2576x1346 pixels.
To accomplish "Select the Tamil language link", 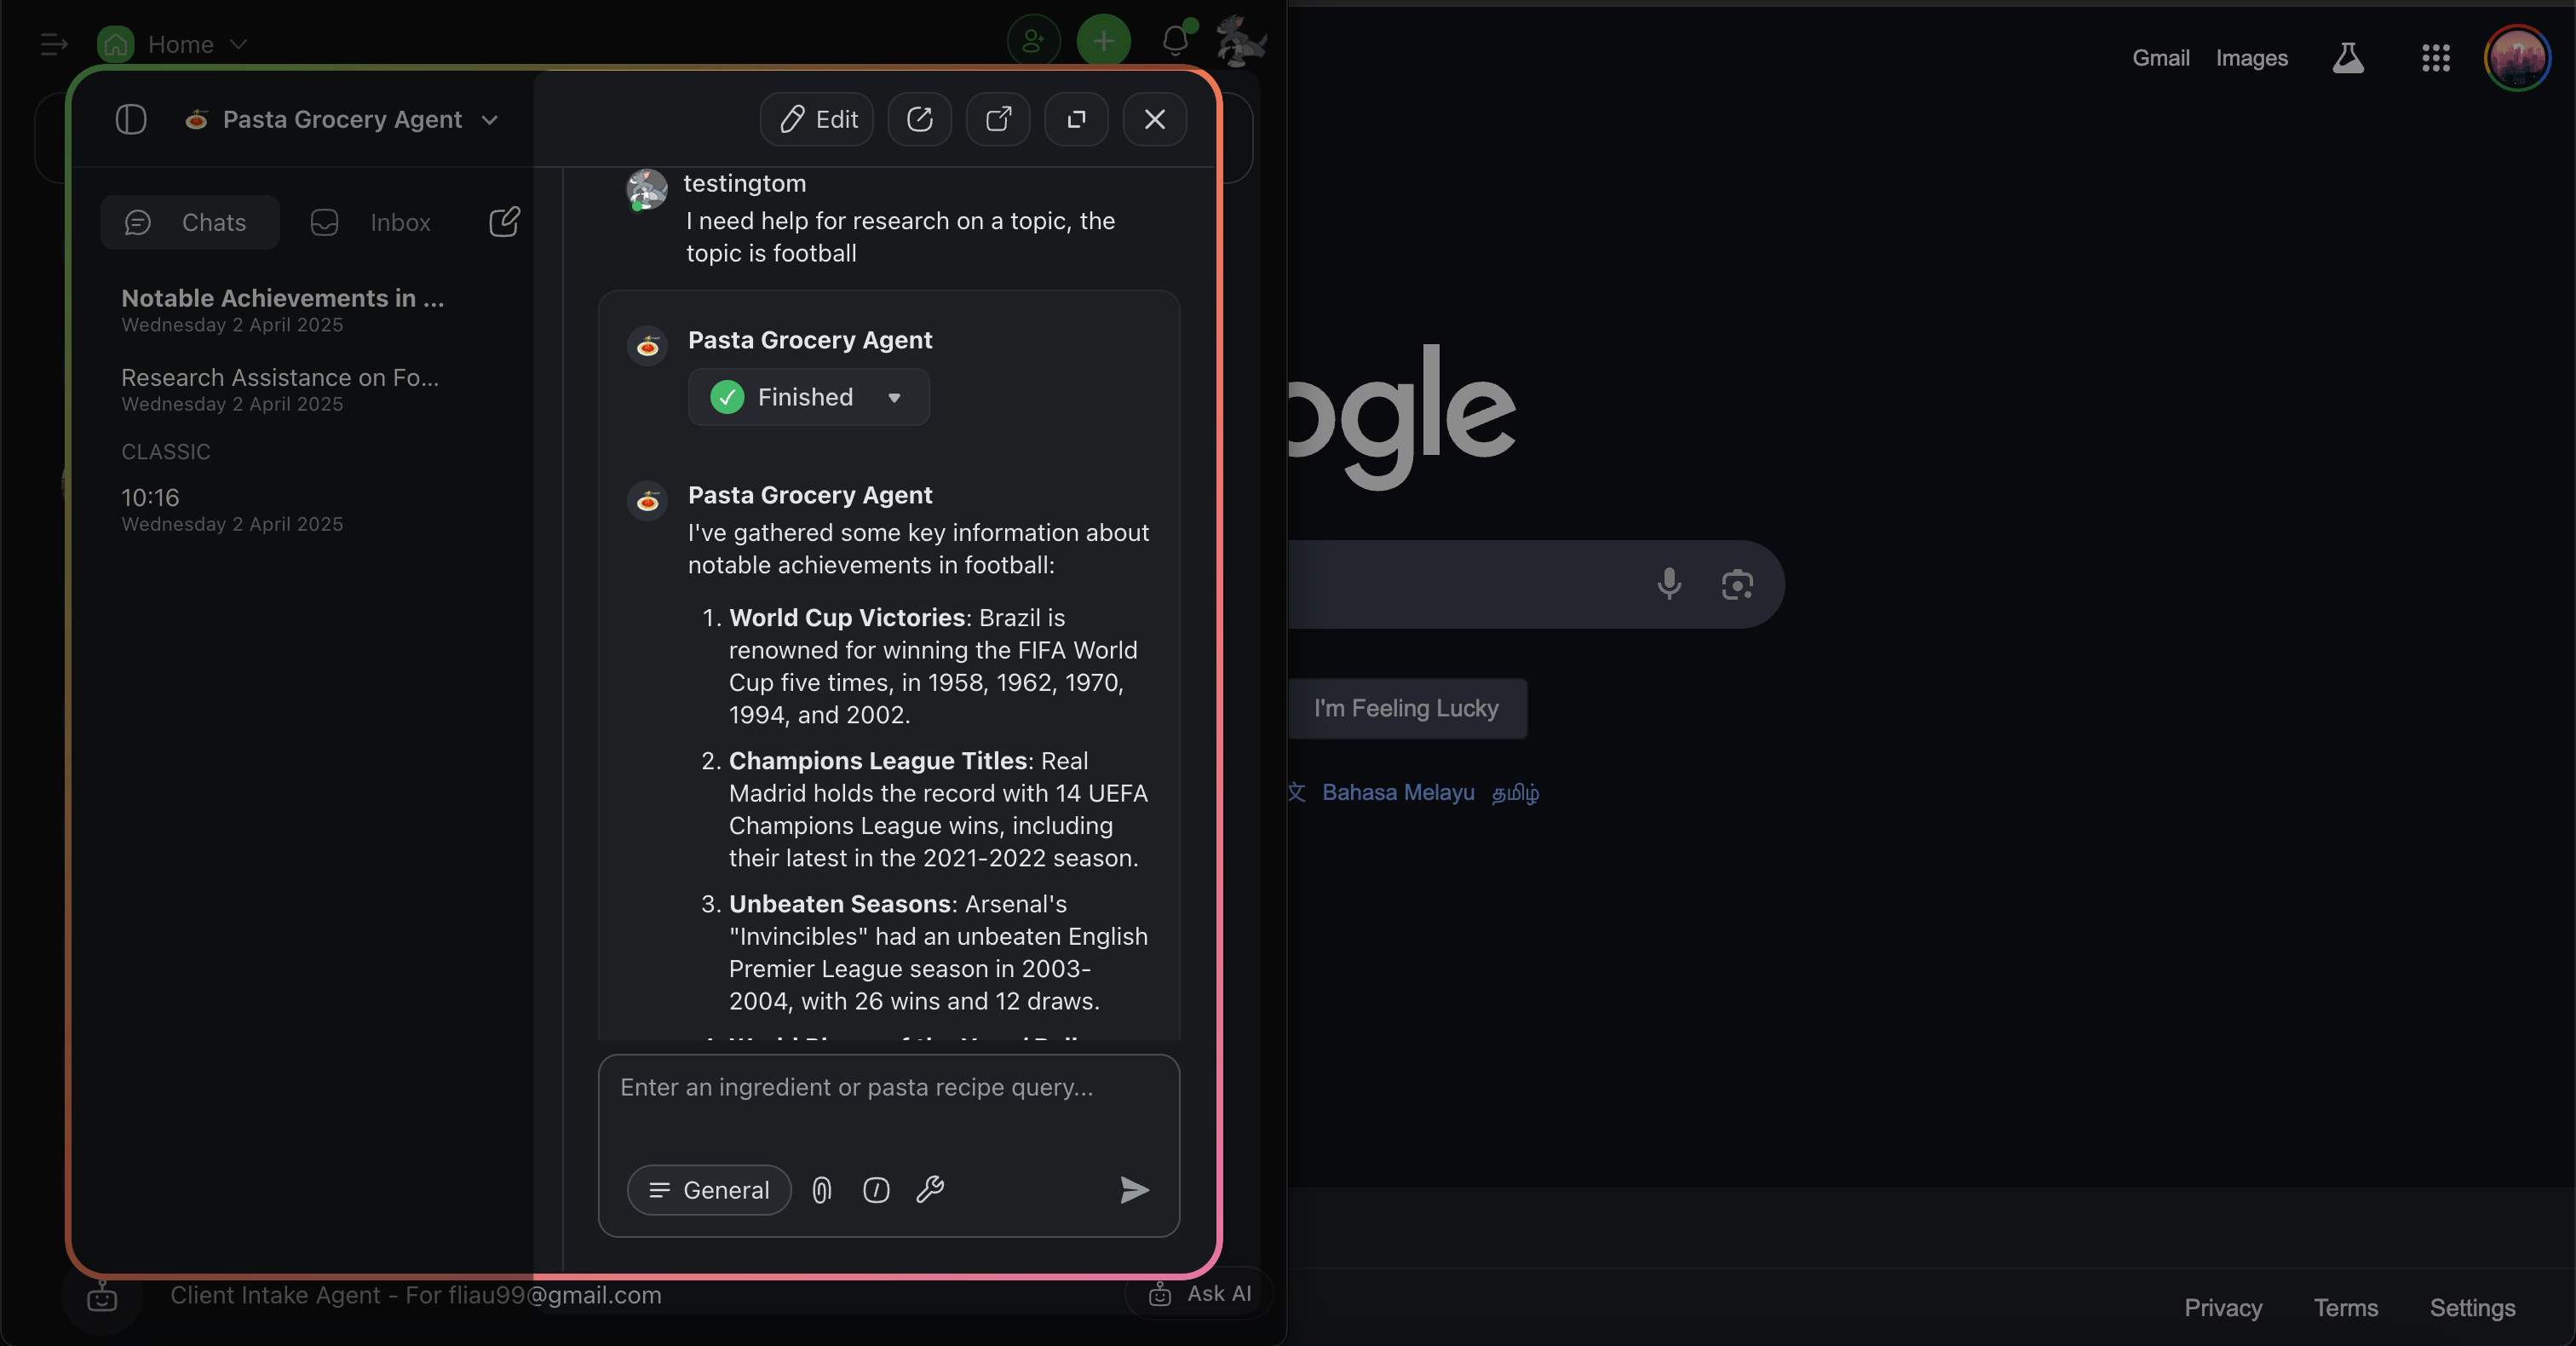I will 1515,792.
